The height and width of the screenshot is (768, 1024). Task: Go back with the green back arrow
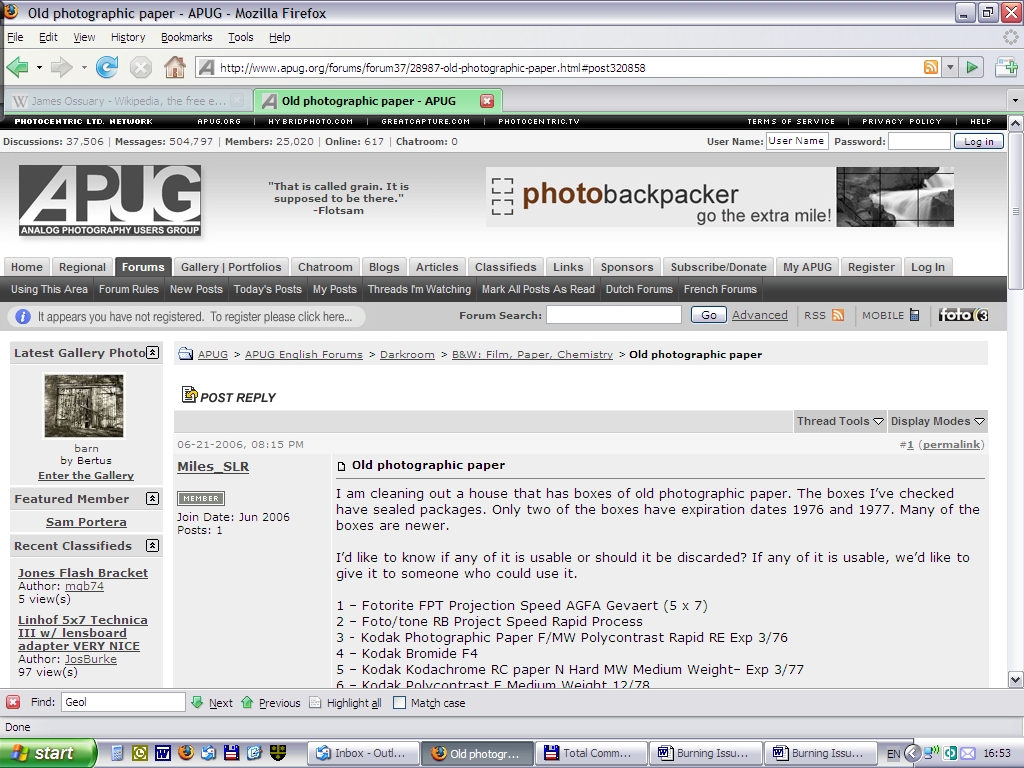point(17,67)
